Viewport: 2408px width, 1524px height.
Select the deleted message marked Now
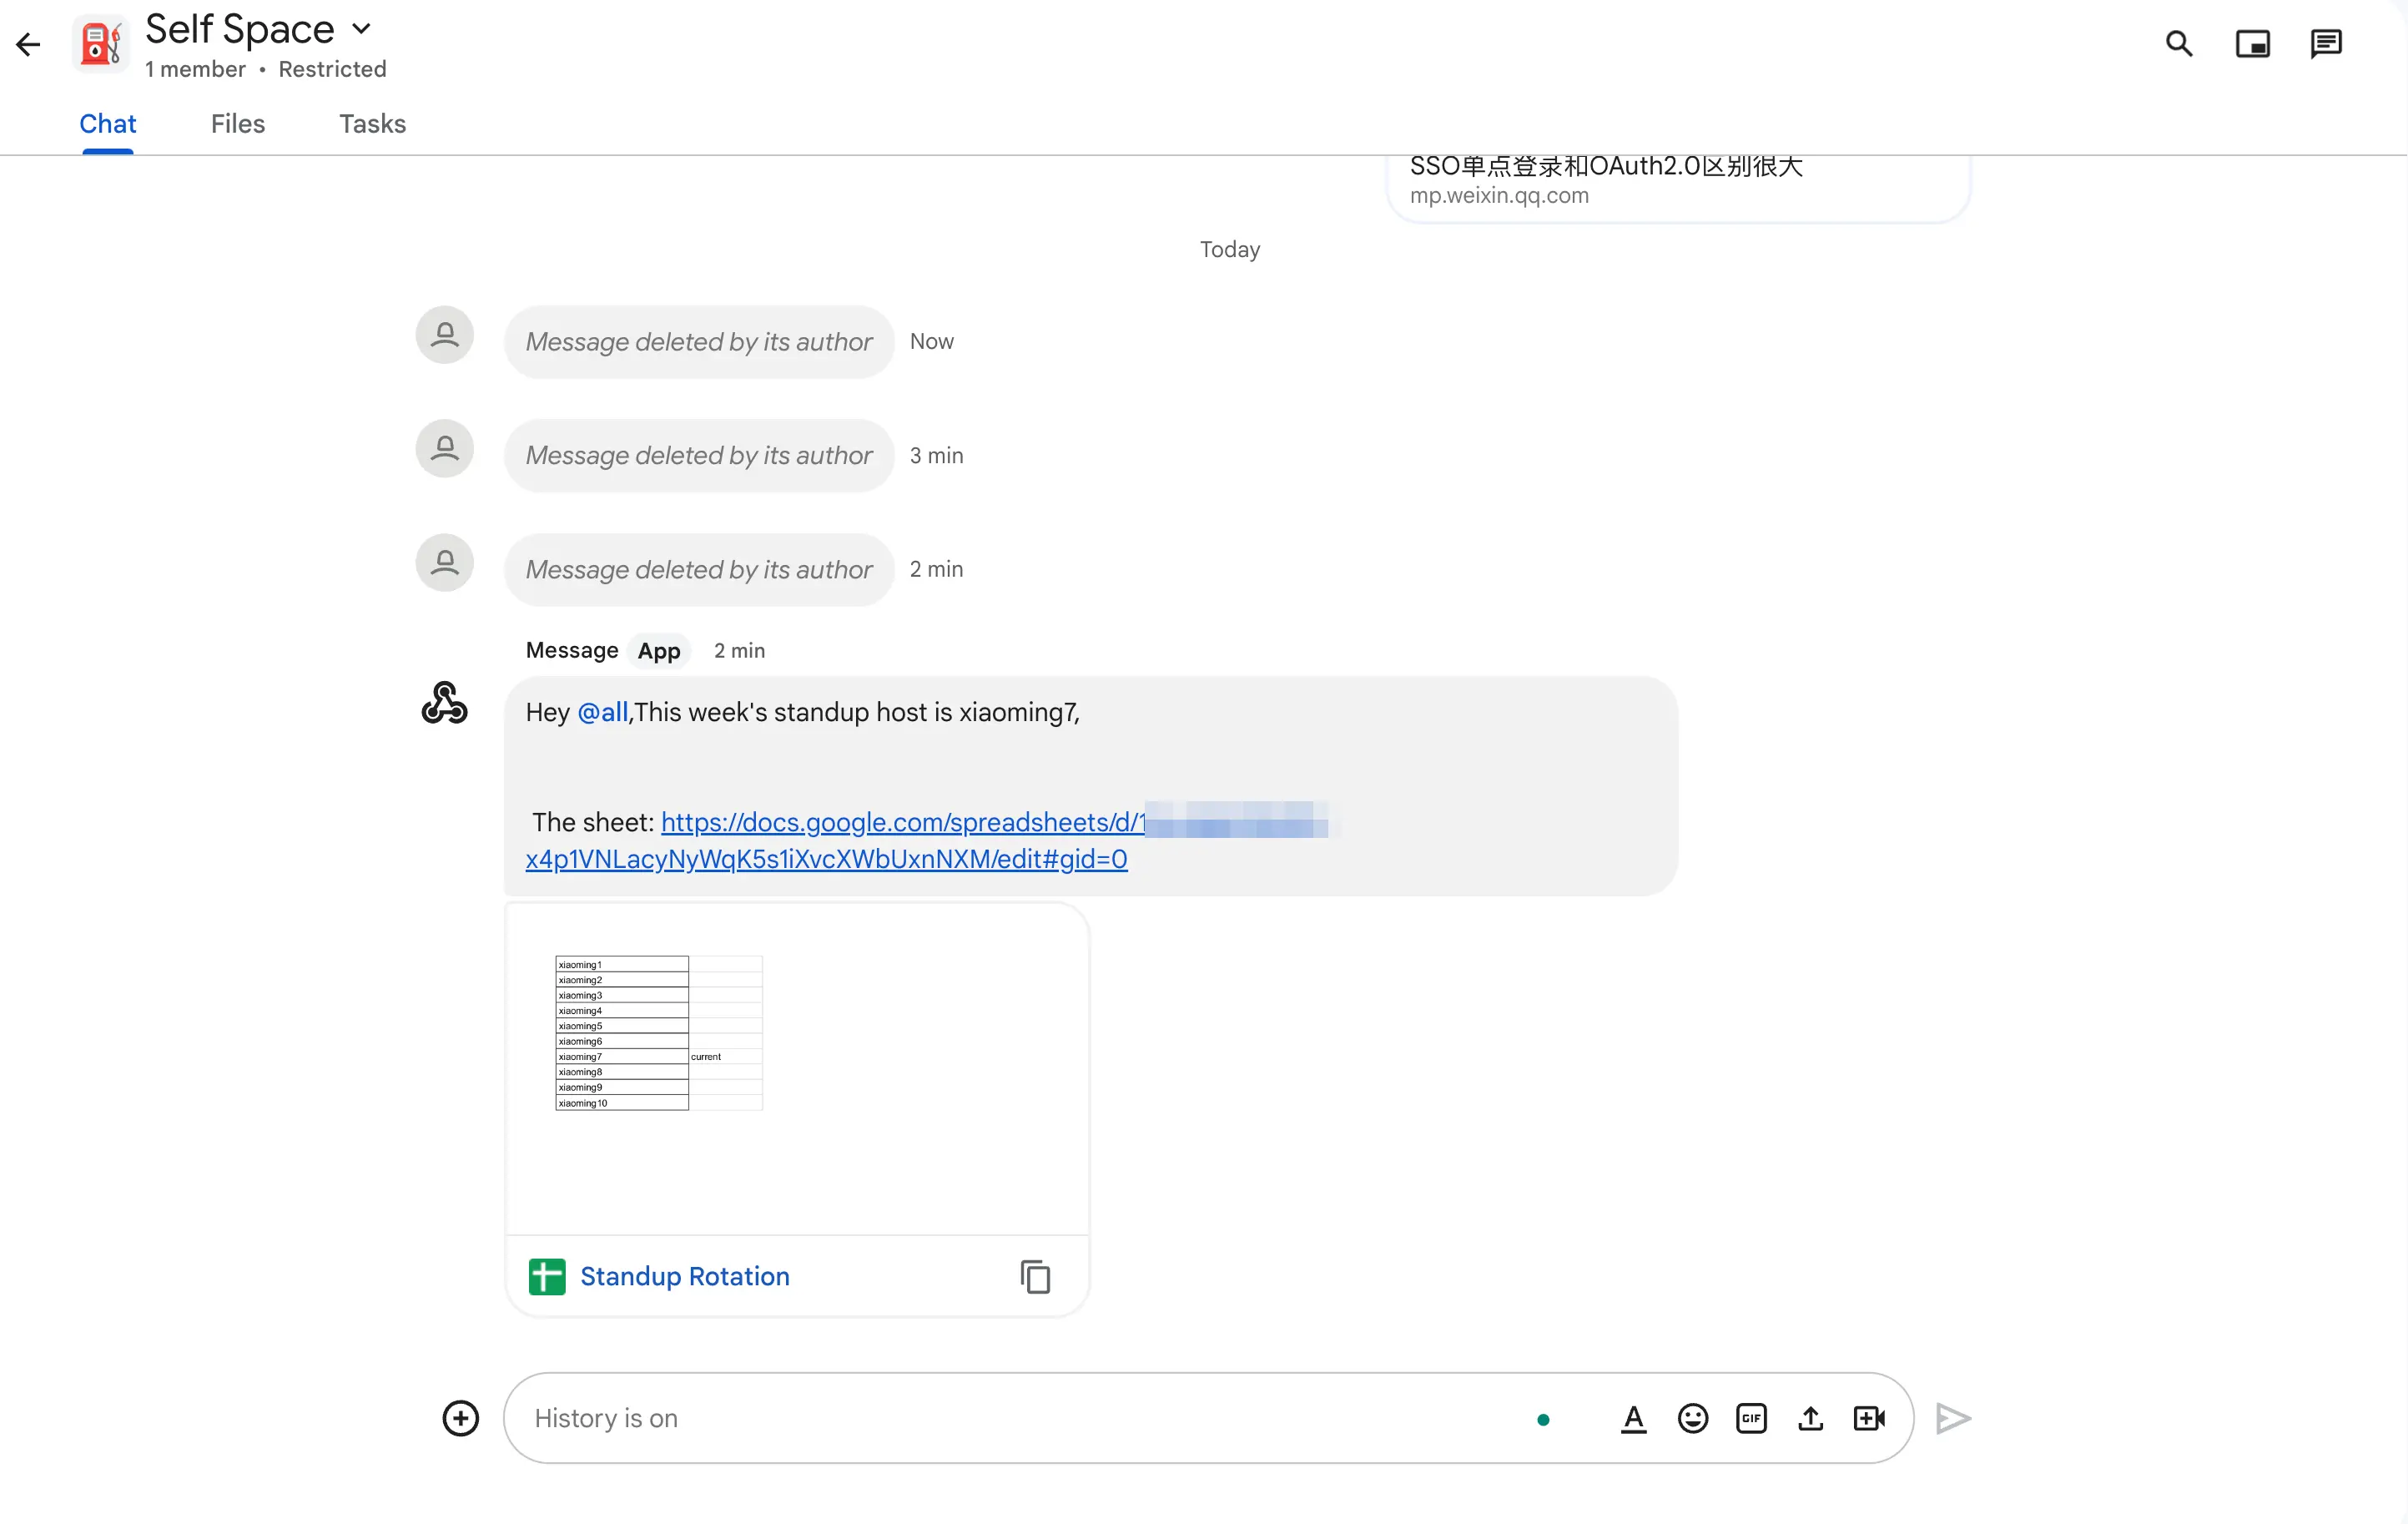[x=699, y=342]
